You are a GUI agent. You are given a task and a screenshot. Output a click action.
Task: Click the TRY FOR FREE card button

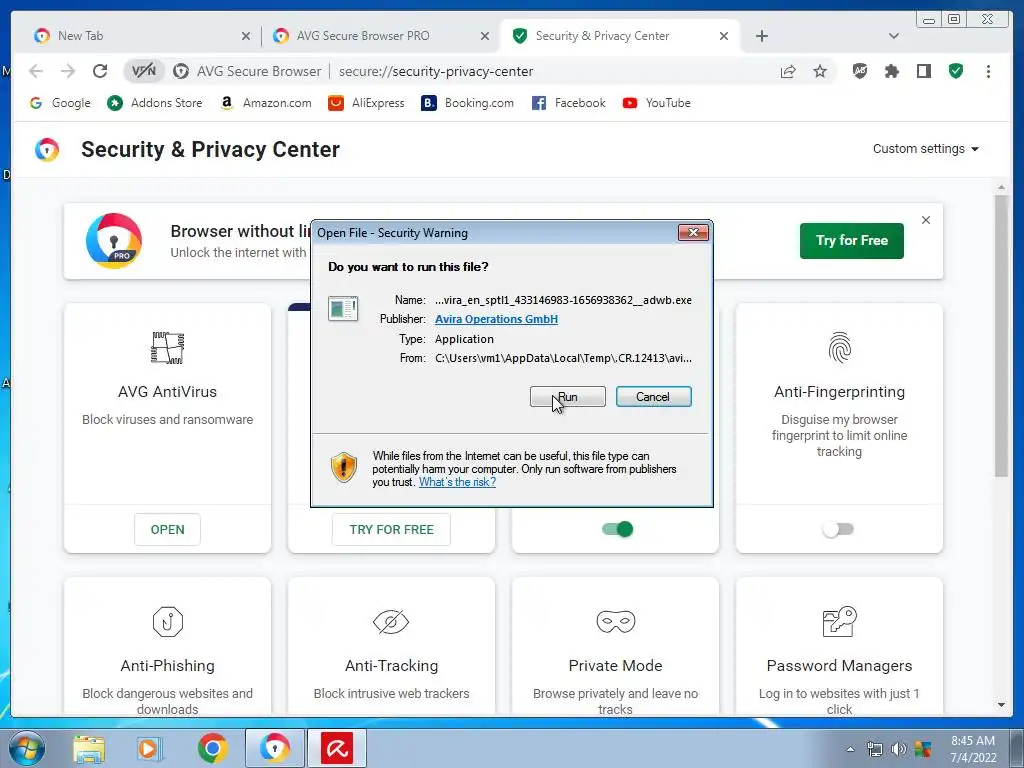(x=391, y=530)
